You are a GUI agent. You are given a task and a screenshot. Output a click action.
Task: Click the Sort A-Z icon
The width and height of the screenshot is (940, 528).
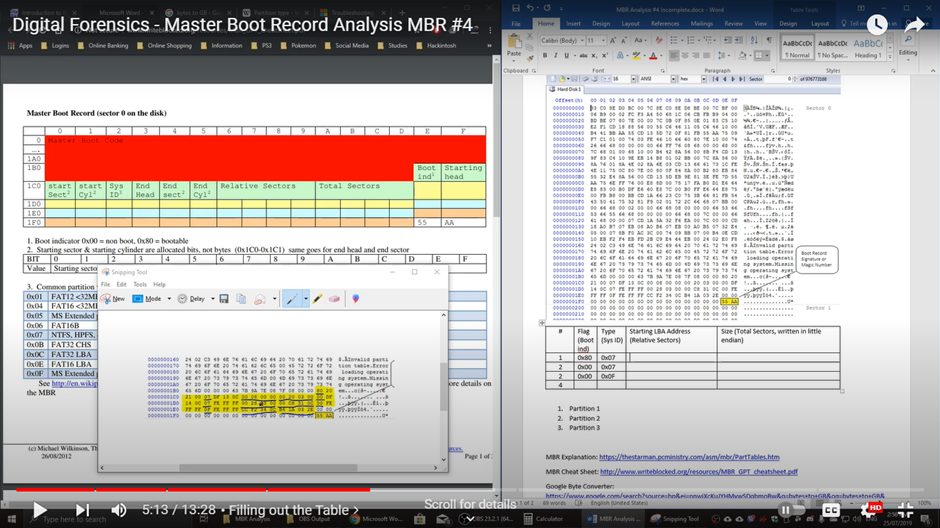click(754, 40)
